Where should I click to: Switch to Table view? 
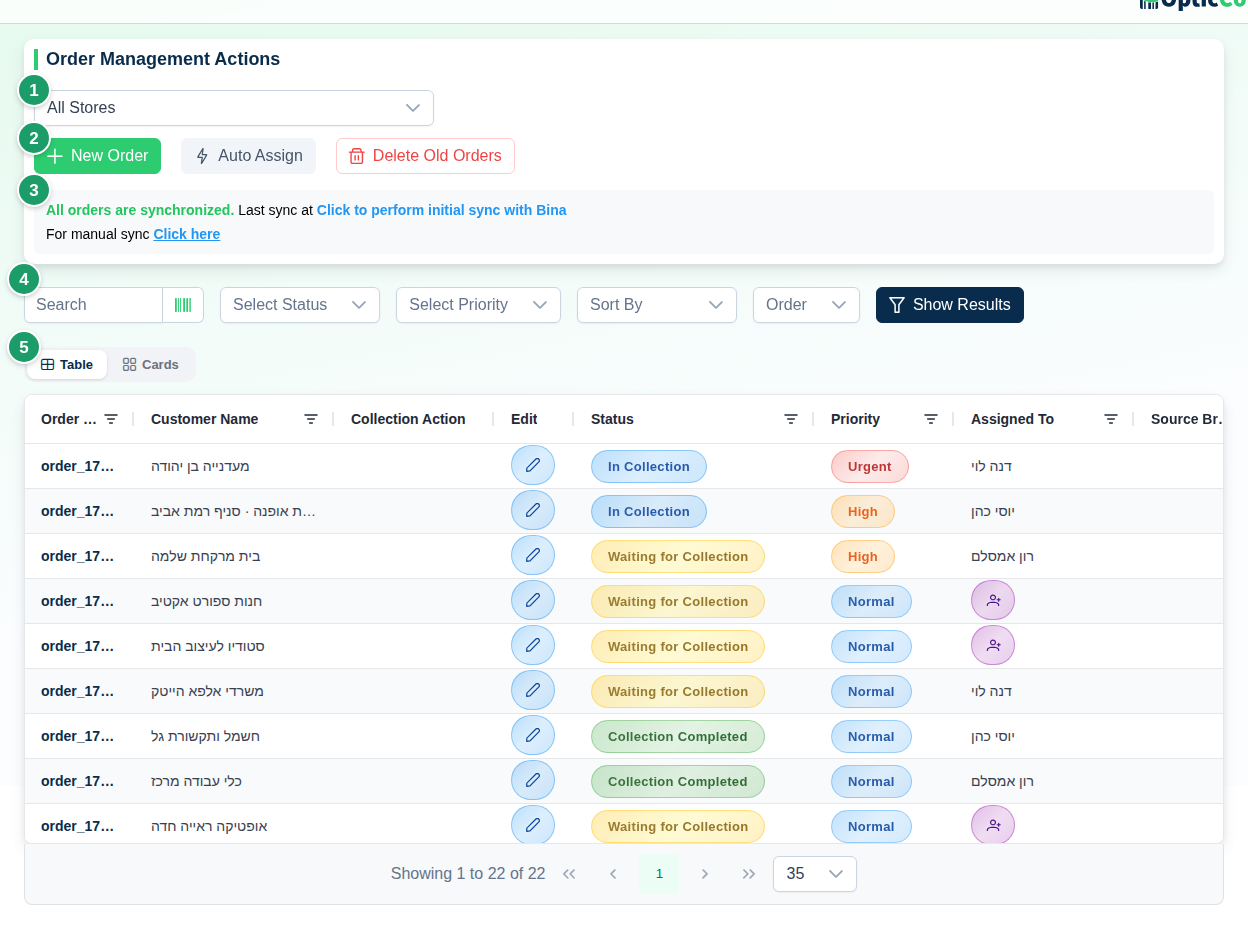tap(67, 365)
